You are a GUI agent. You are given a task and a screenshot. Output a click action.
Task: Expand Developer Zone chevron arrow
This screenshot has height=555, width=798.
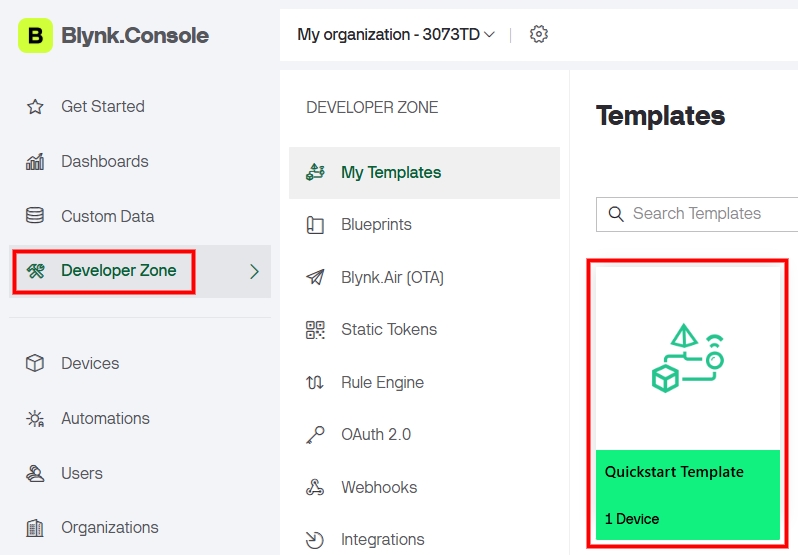(254, 271)
